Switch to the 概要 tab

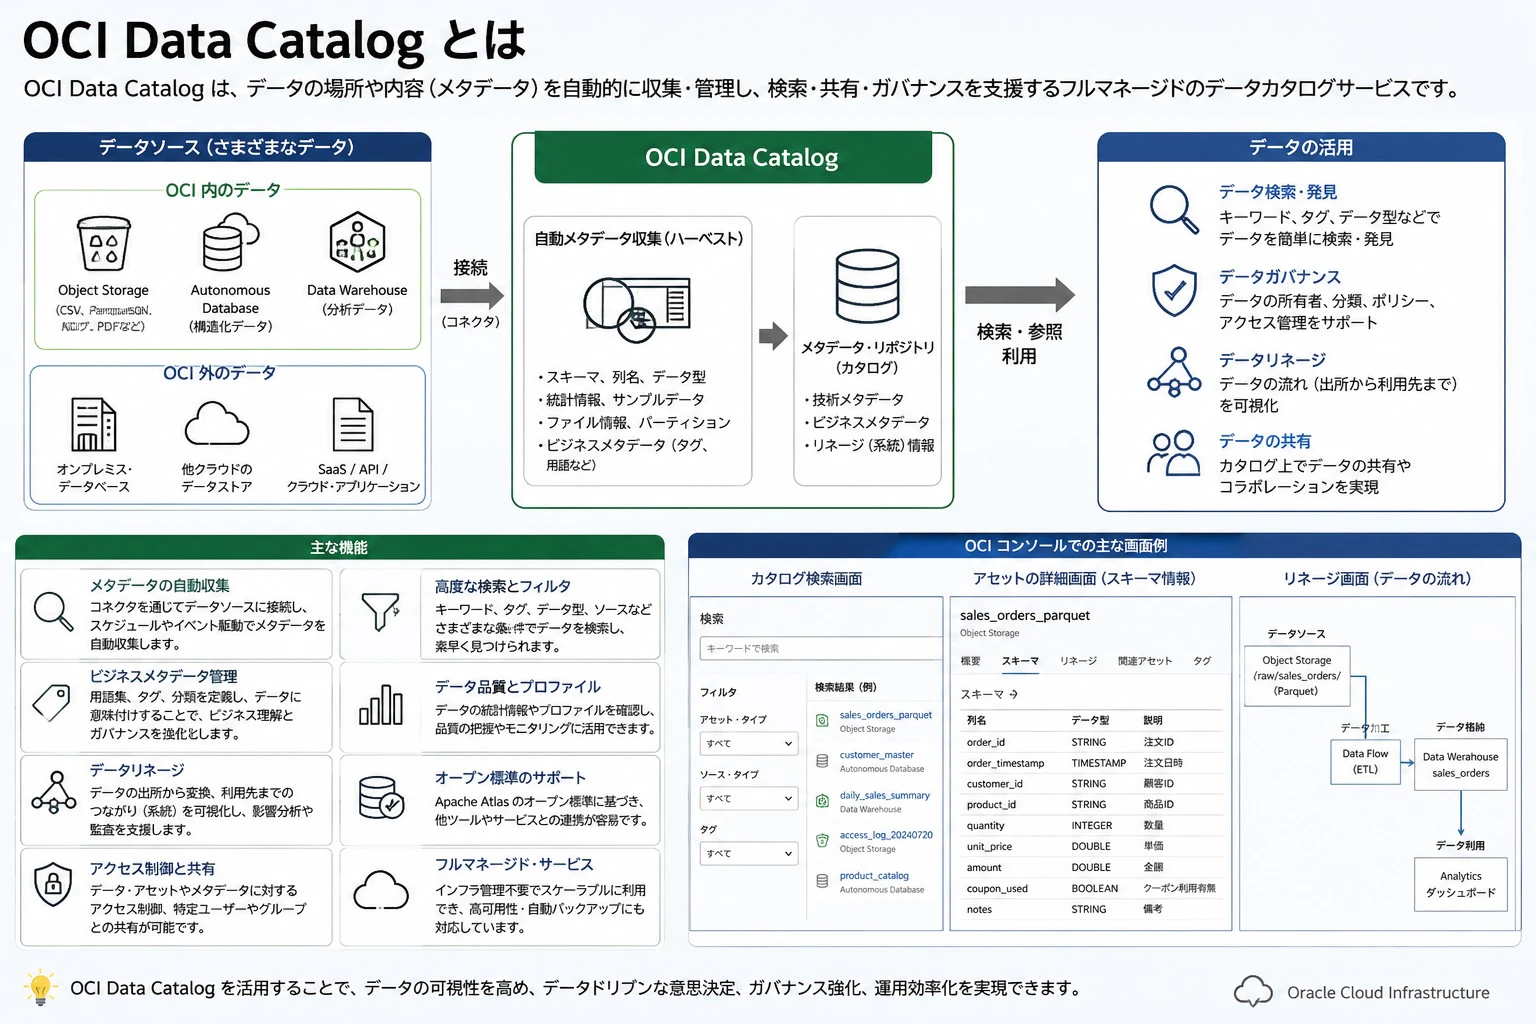970,661
